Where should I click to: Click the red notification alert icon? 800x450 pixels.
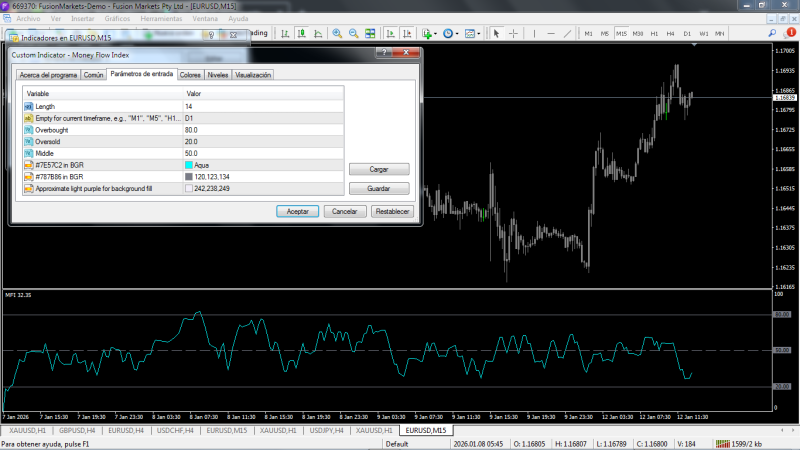pos(790,33)
